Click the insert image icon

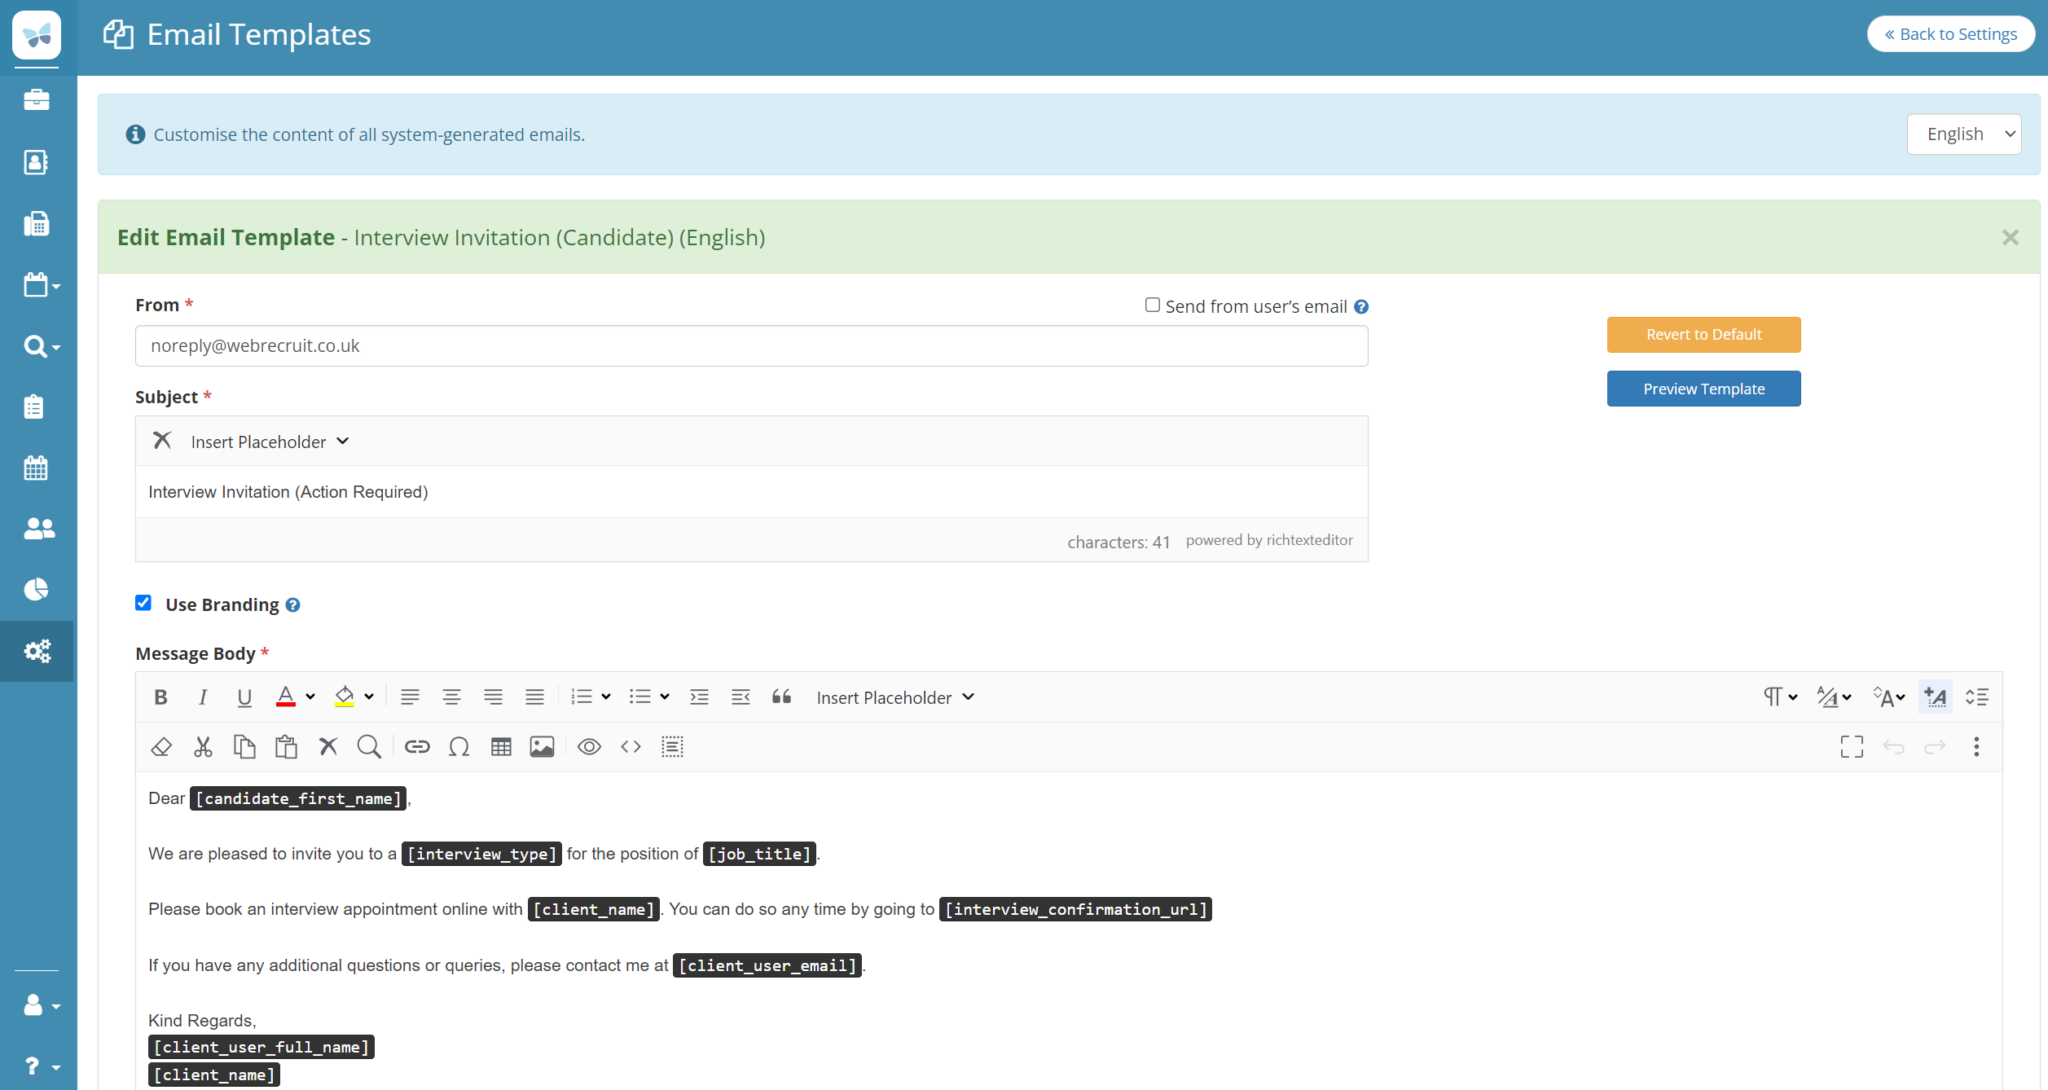pyautogui.click(x=542, y=747)
